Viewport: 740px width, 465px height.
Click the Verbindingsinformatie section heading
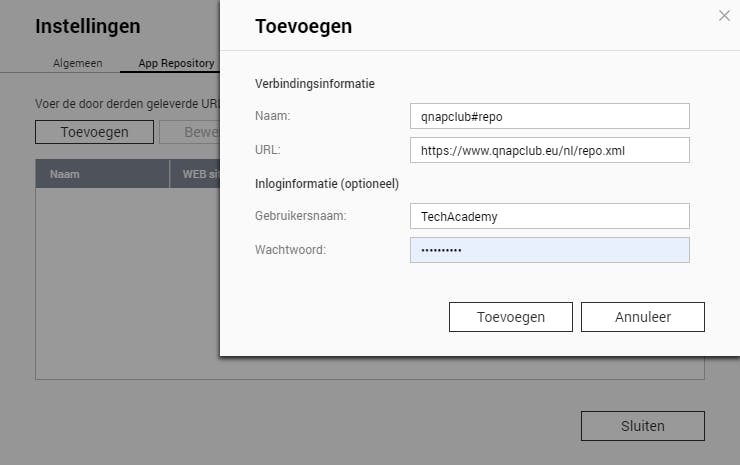315,84
